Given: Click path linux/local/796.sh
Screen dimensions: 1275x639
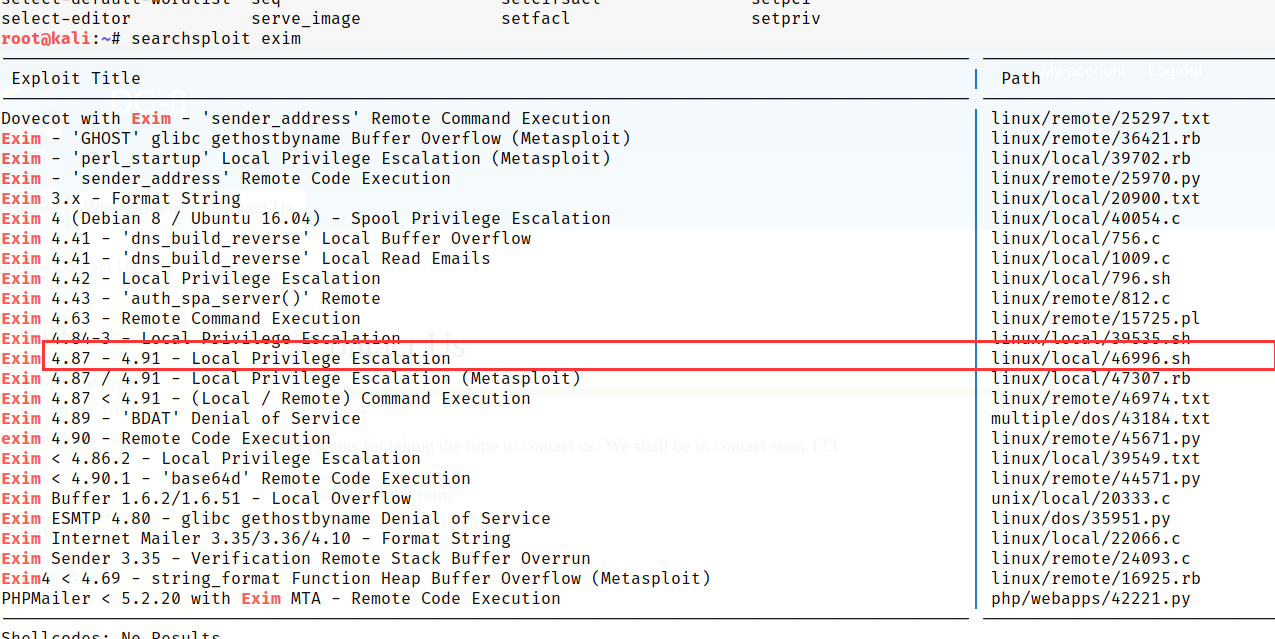Looking at the screenshot, I should 1081,278.
